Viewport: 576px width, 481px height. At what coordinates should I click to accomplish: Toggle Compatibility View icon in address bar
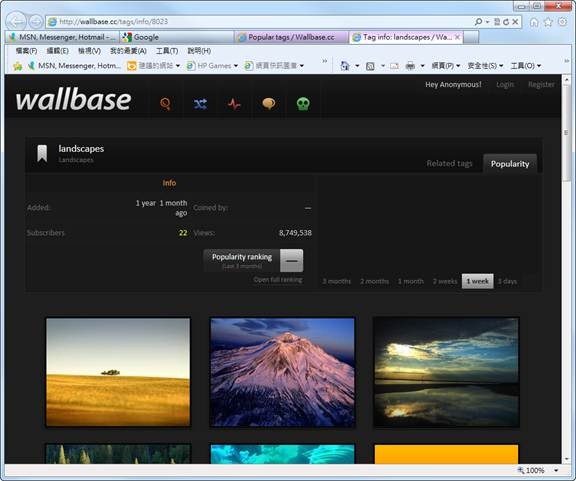point(497,22)
